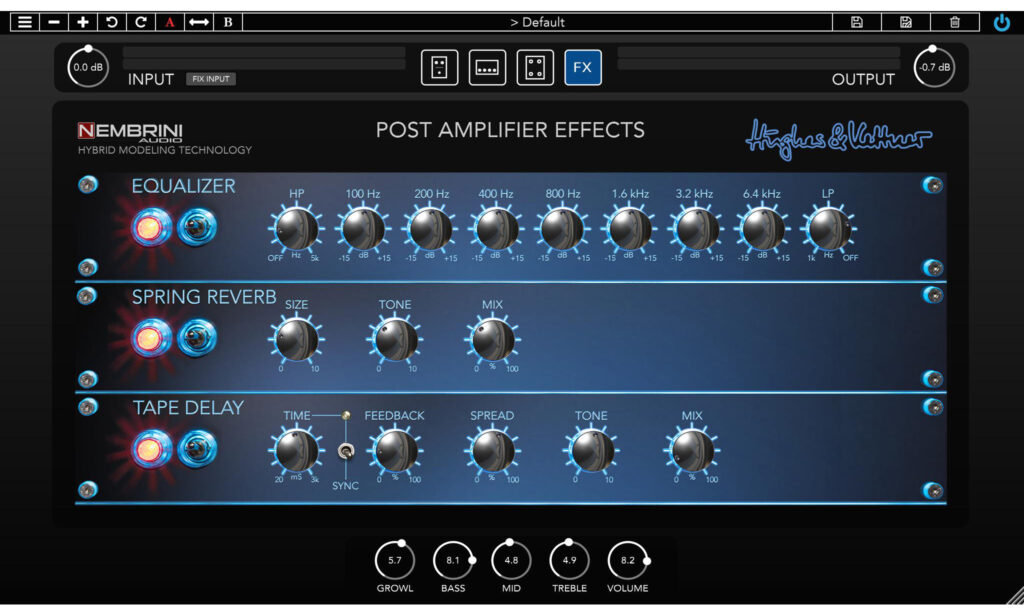Click the equalizer HP filter knob
Screen dimensions: 1024x615
pos(296,229)
